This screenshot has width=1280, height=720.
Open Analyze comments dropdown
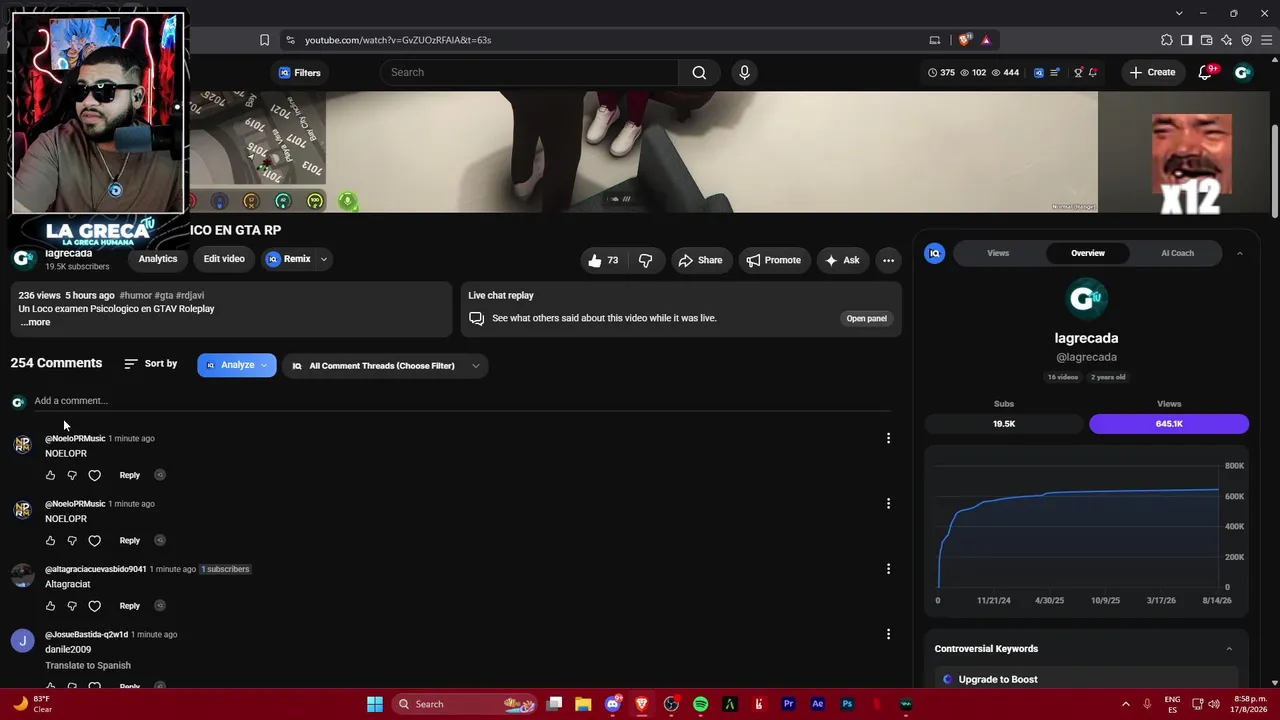(x=237, y=365)
